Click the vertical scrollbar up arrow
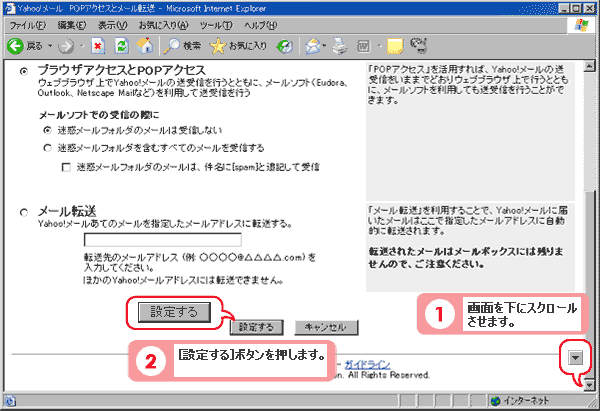 pos(589,67)
